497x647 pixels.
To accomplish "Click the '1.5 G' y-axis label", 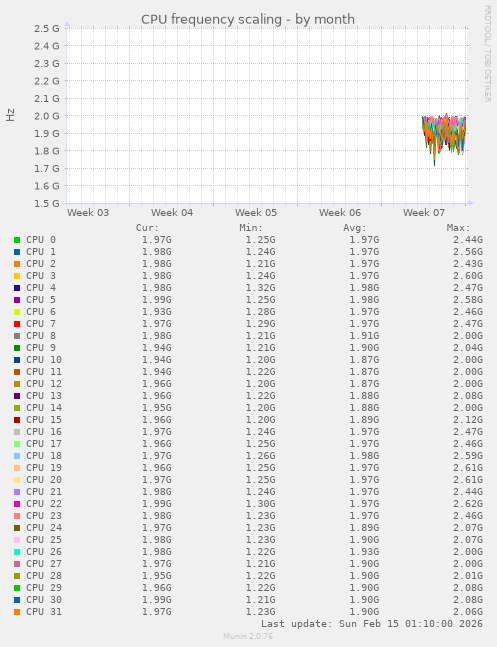I will [47, 203].
